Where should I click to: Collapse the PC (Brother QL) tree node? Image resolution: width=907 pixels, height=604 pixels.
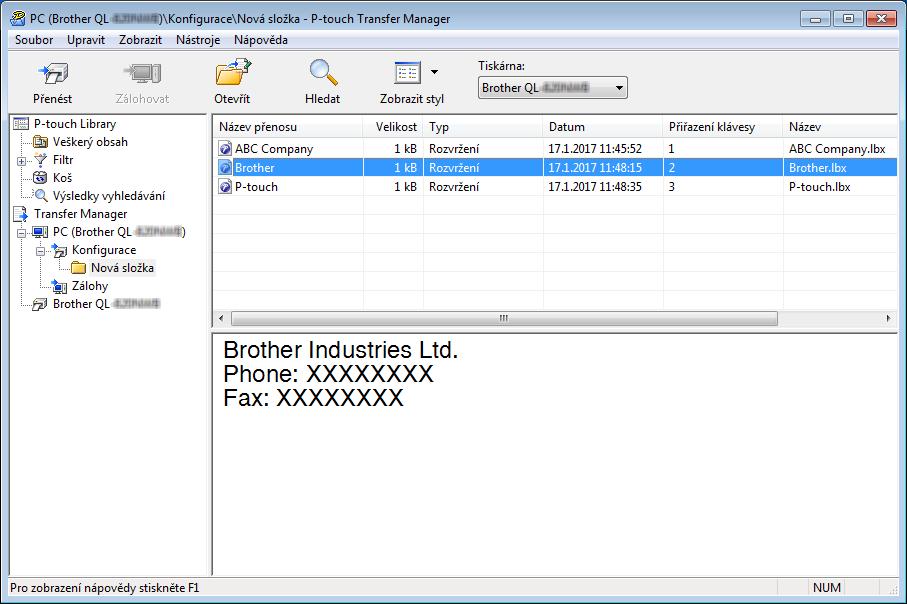[x=21, y=233]
